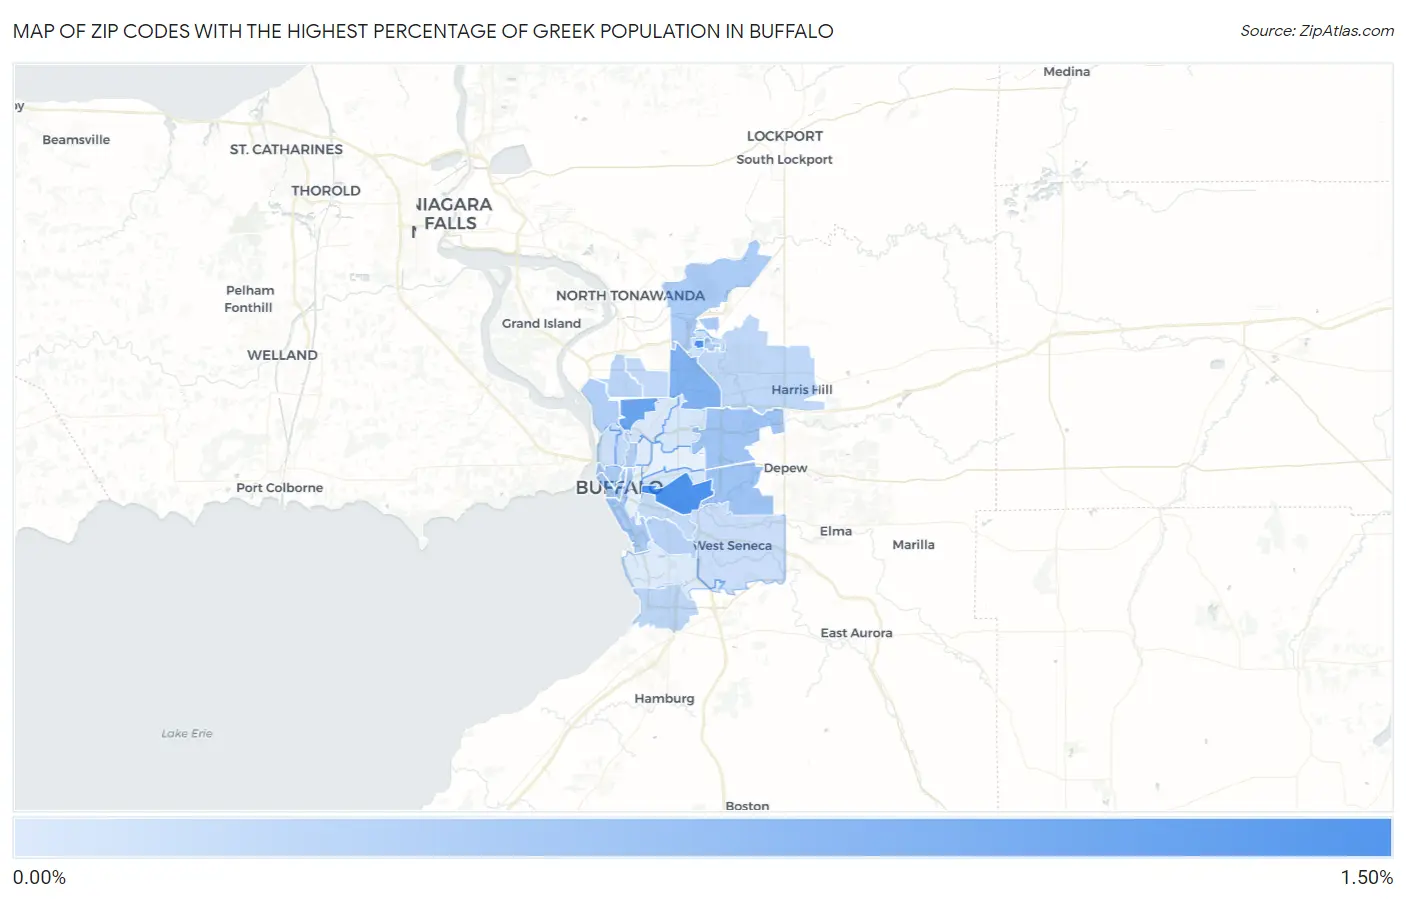Image resolution: width=1406 pixels, height=899 pixels.
Task: Select the Hamburg town label
Action: [x=664, y=699]
